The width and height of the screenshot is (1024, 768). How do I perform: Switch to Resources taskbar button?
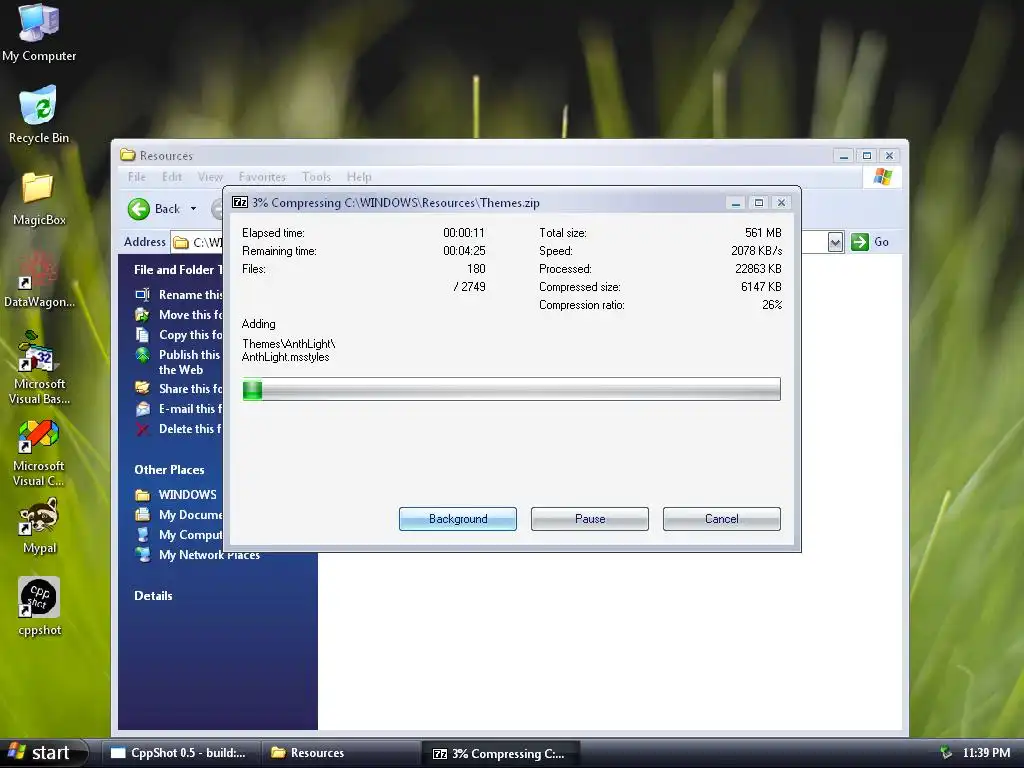(x=340, y=753)
